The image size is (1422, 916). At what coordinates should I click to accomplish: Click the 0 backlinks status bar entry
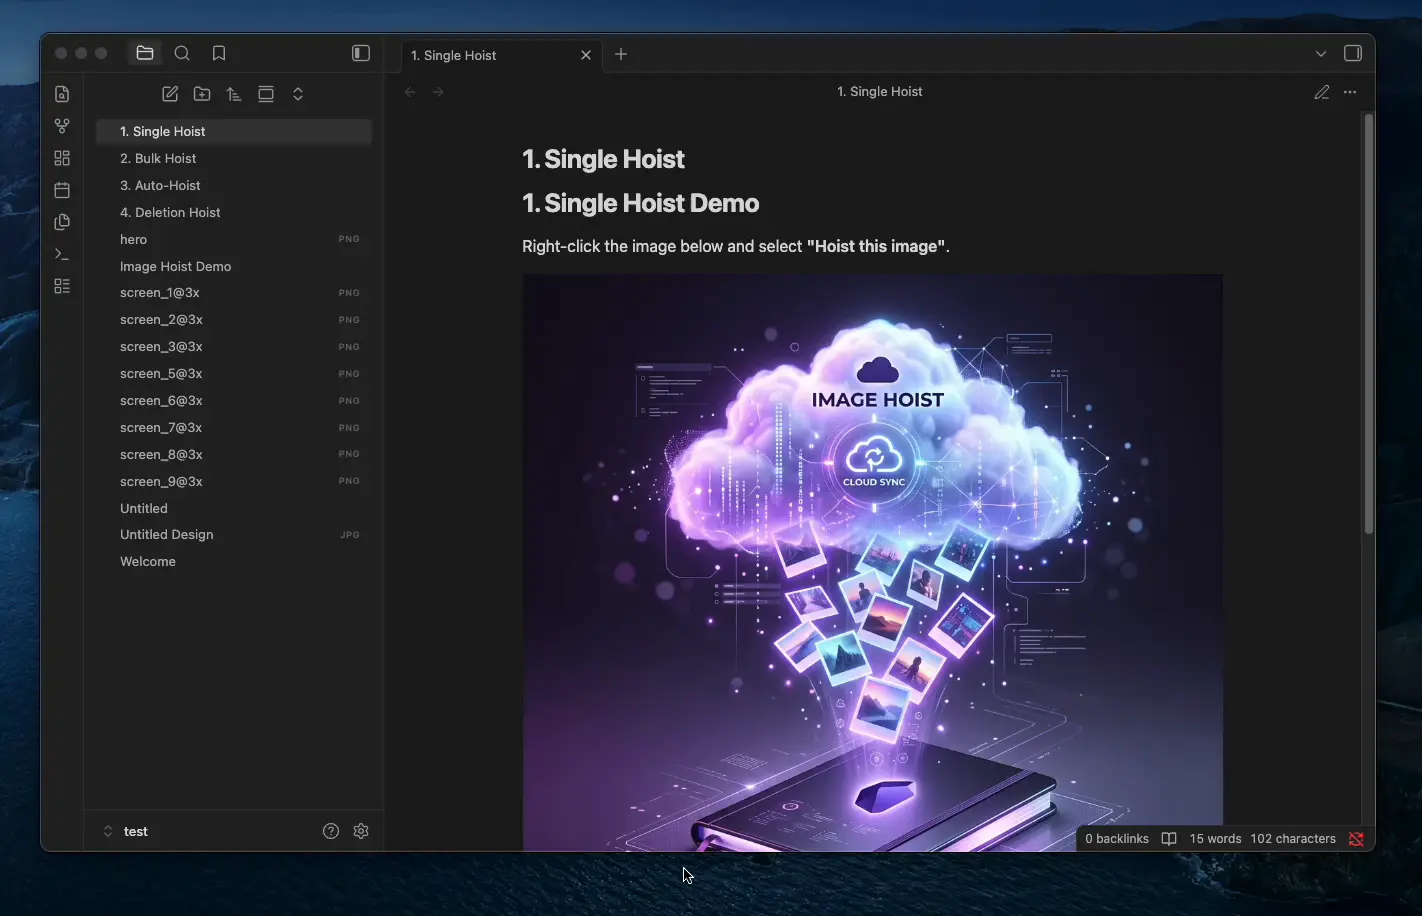pyautogui.click(x=1117, y=839)
